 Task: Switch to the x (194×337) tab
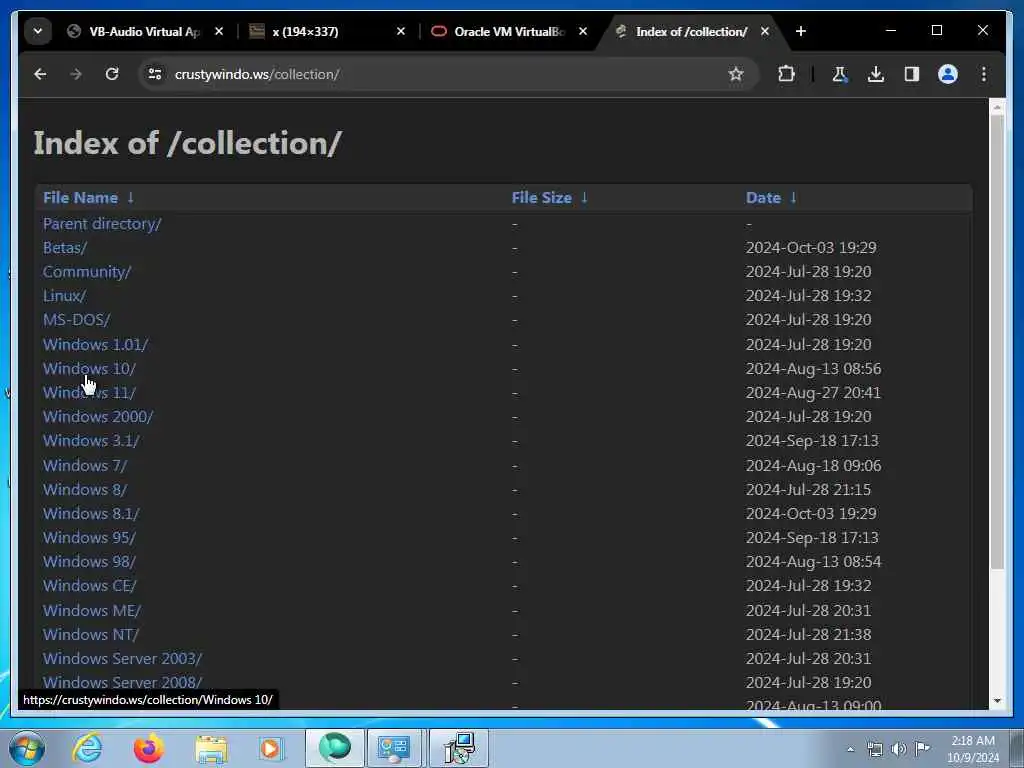306,31
